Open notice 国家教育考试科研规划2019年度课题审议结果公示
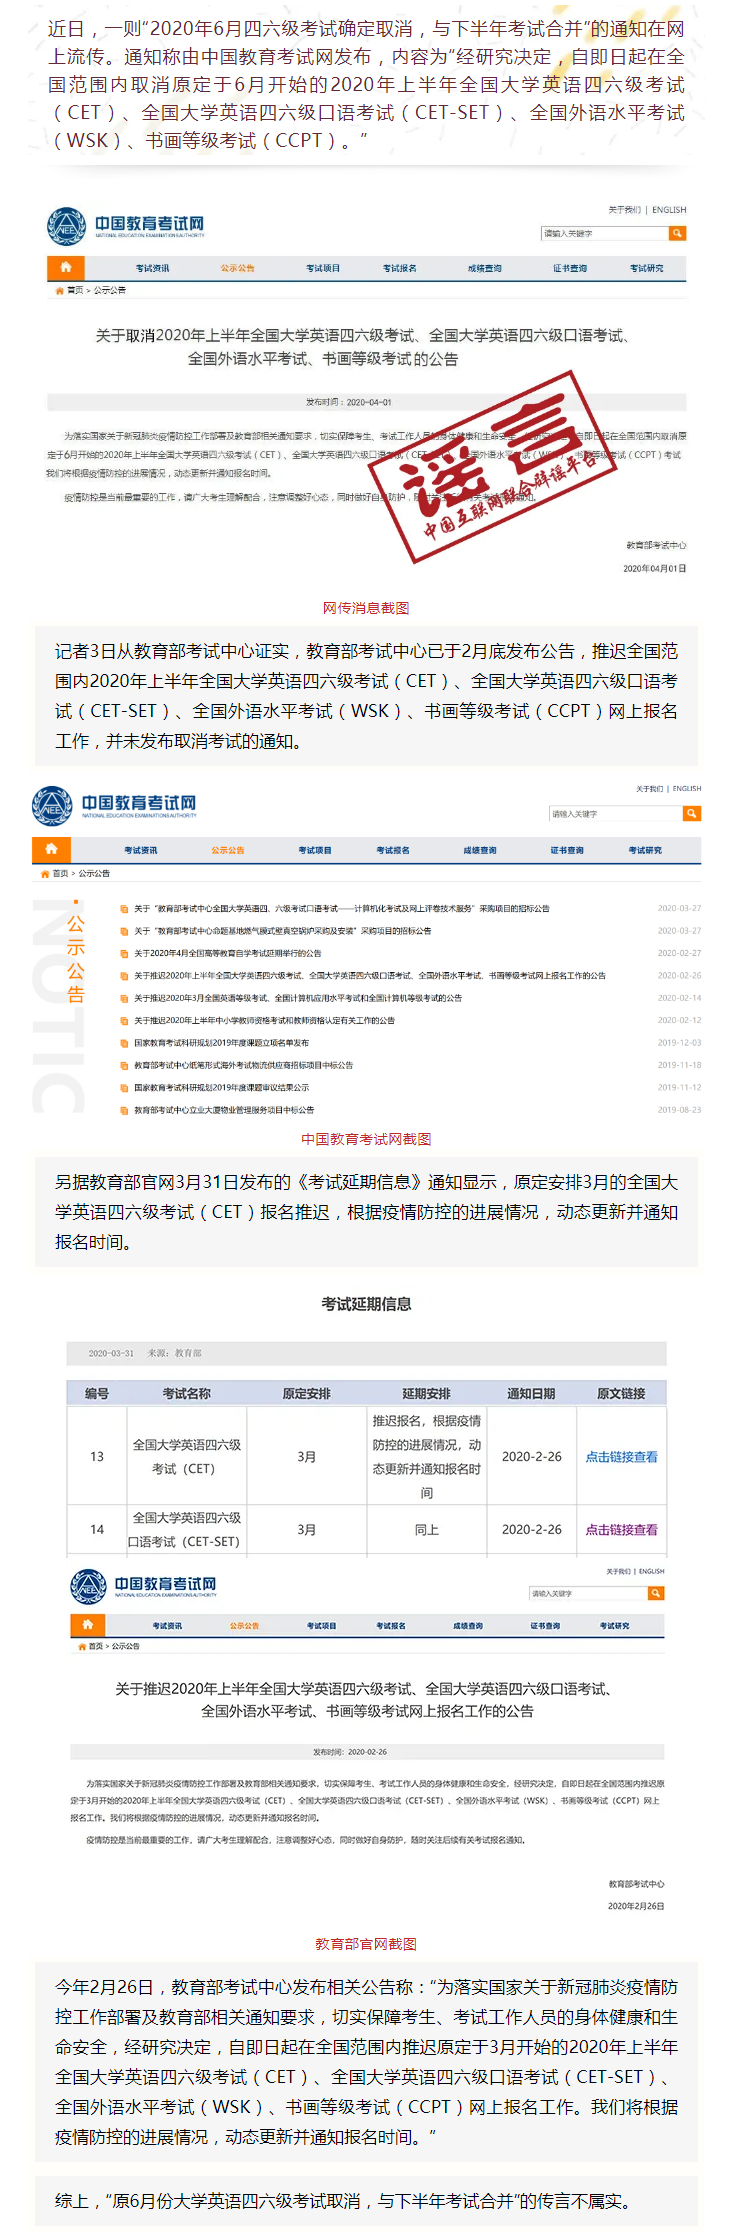Viewport: 729px width, 2237px height. 222,1087
